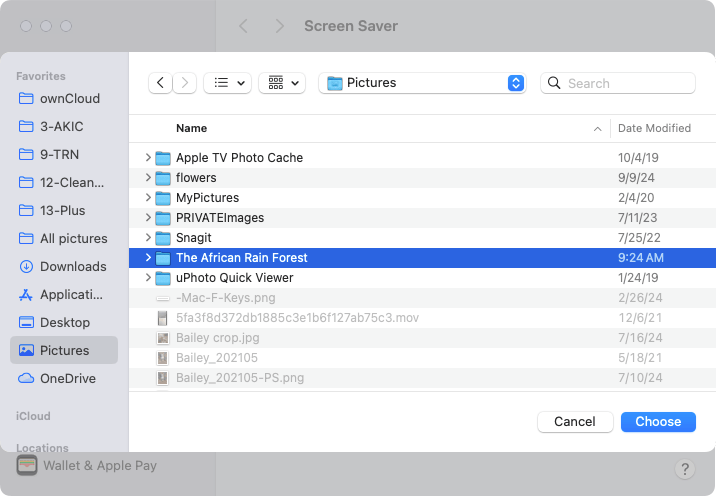This screenshot has width=716, height=496.
Task: Expand the flowers folder disclosure arrow
Action: pos(147,178)
